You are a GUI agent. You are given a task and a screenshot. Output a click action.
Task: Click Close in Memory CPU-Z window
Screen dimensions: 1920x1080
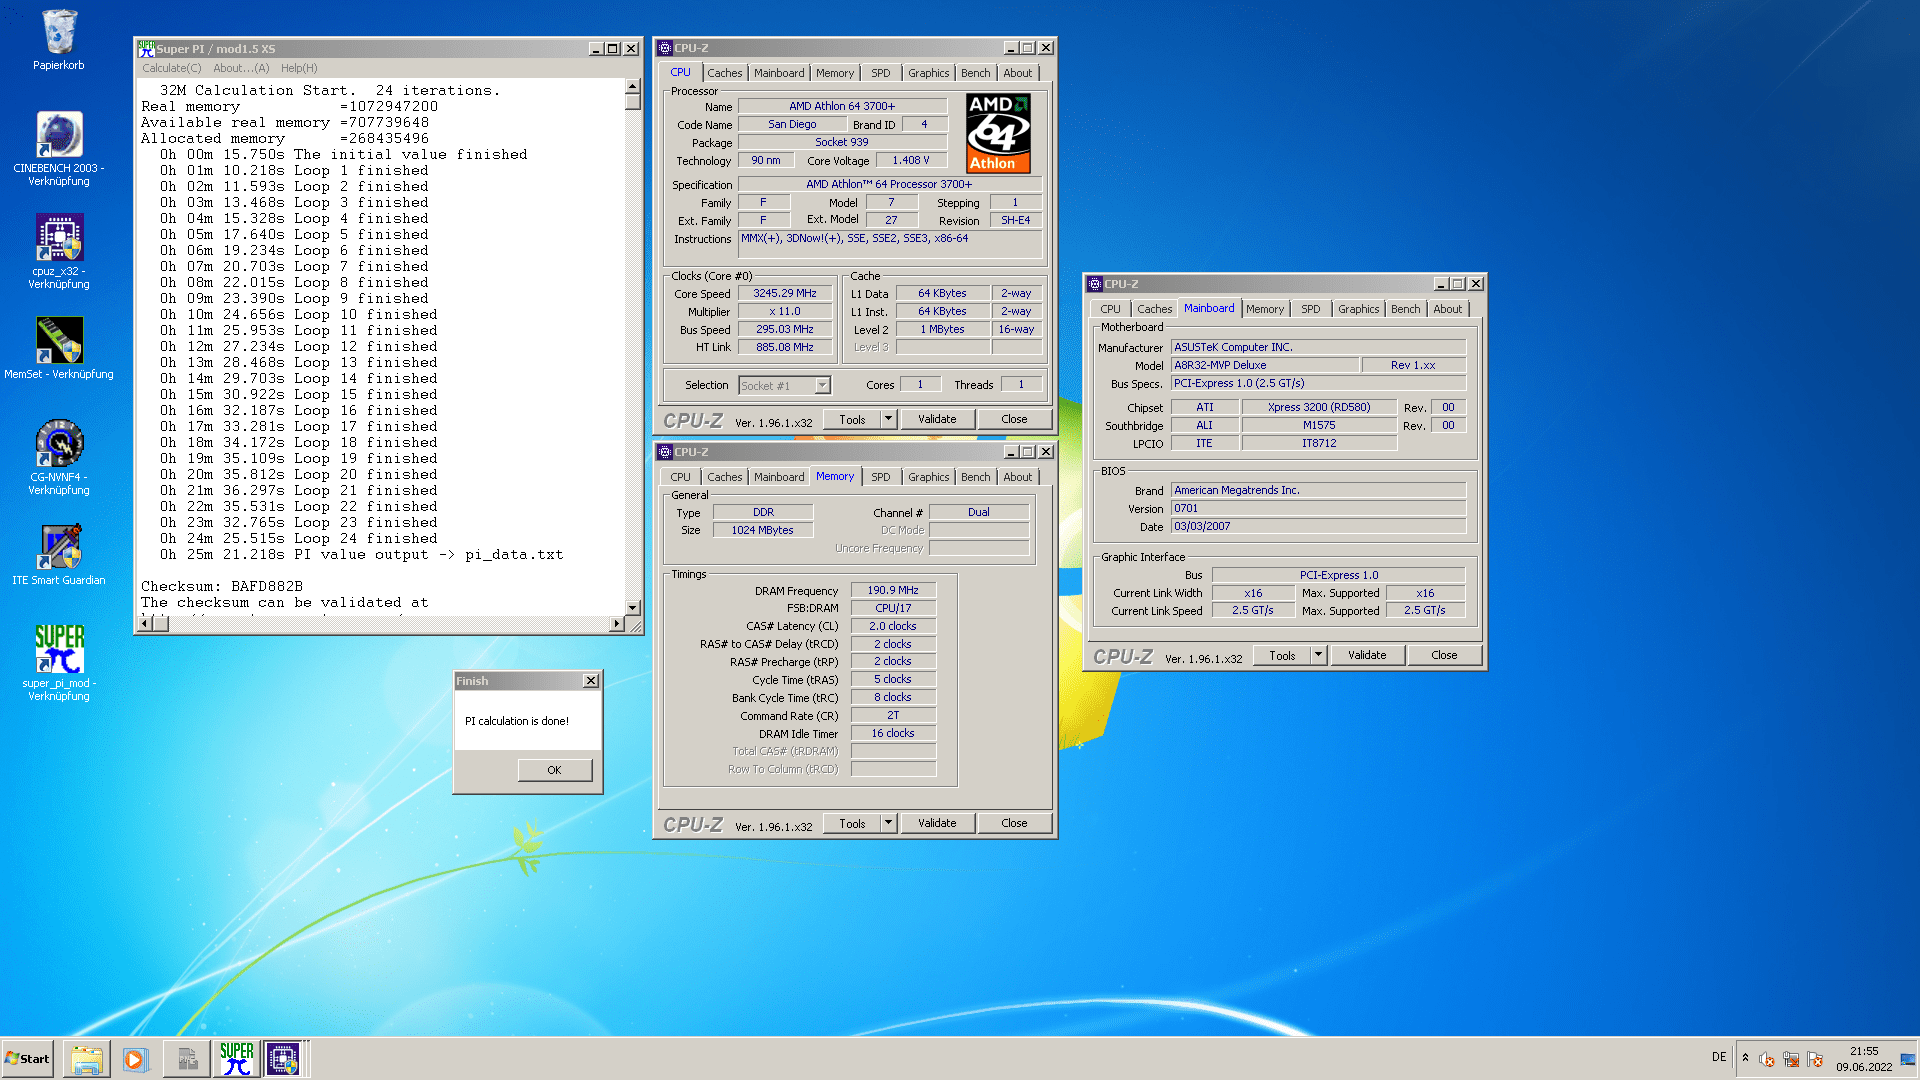click(x=1014, y=824)
